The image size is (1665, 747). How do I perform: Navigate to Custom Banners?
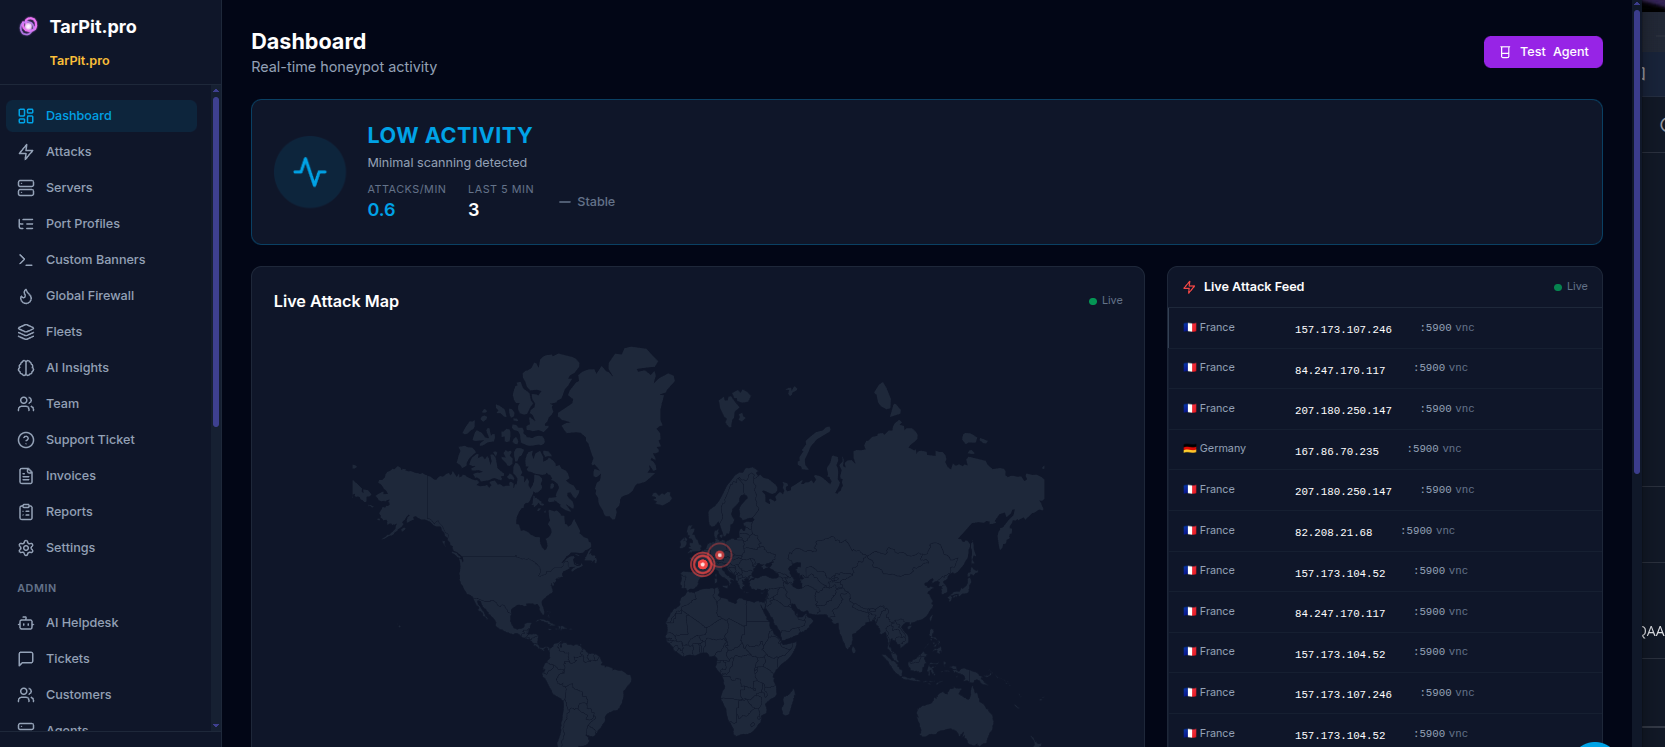101,260
